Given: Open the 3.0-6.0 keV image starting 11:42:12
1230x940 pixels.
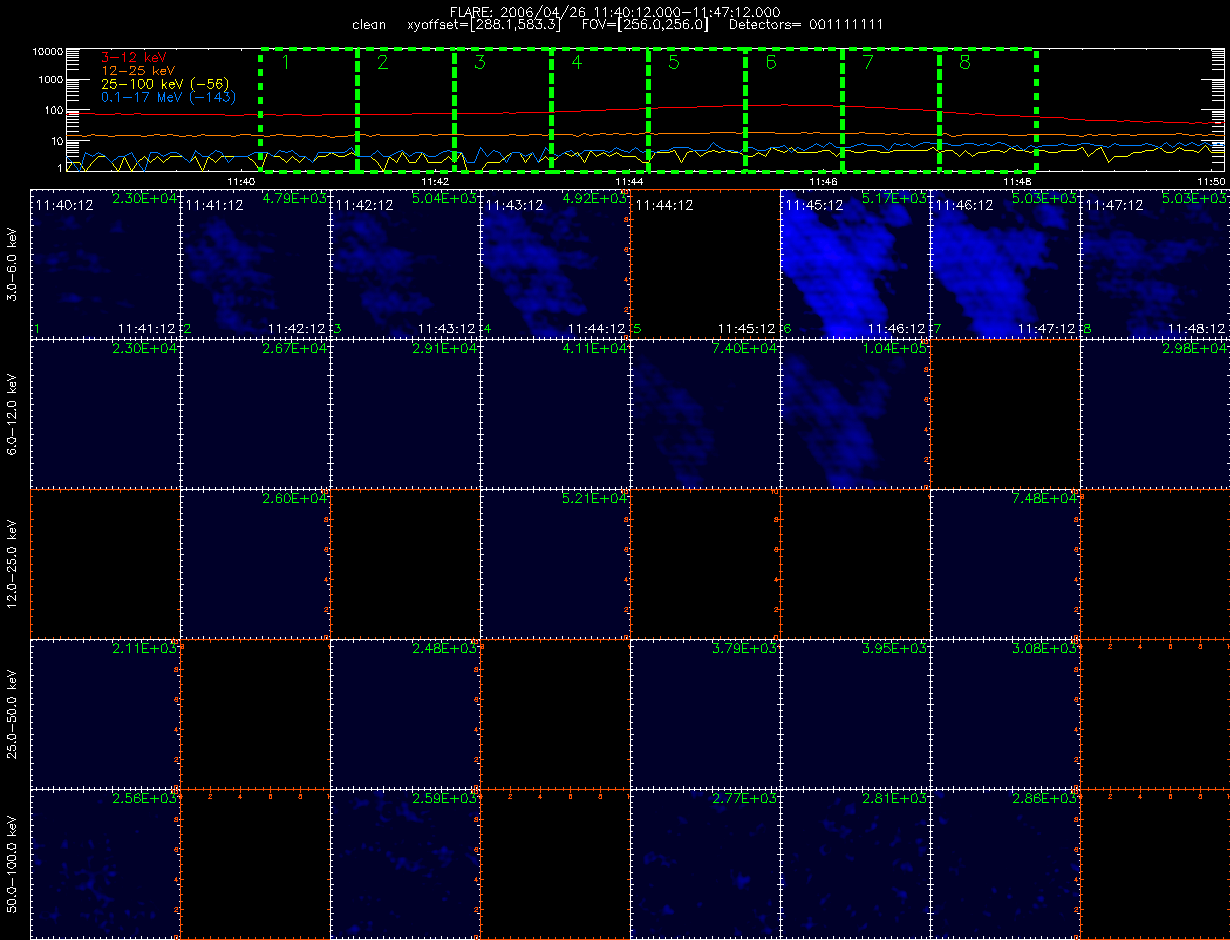Looking at the screenshot, I should (405, 263).
